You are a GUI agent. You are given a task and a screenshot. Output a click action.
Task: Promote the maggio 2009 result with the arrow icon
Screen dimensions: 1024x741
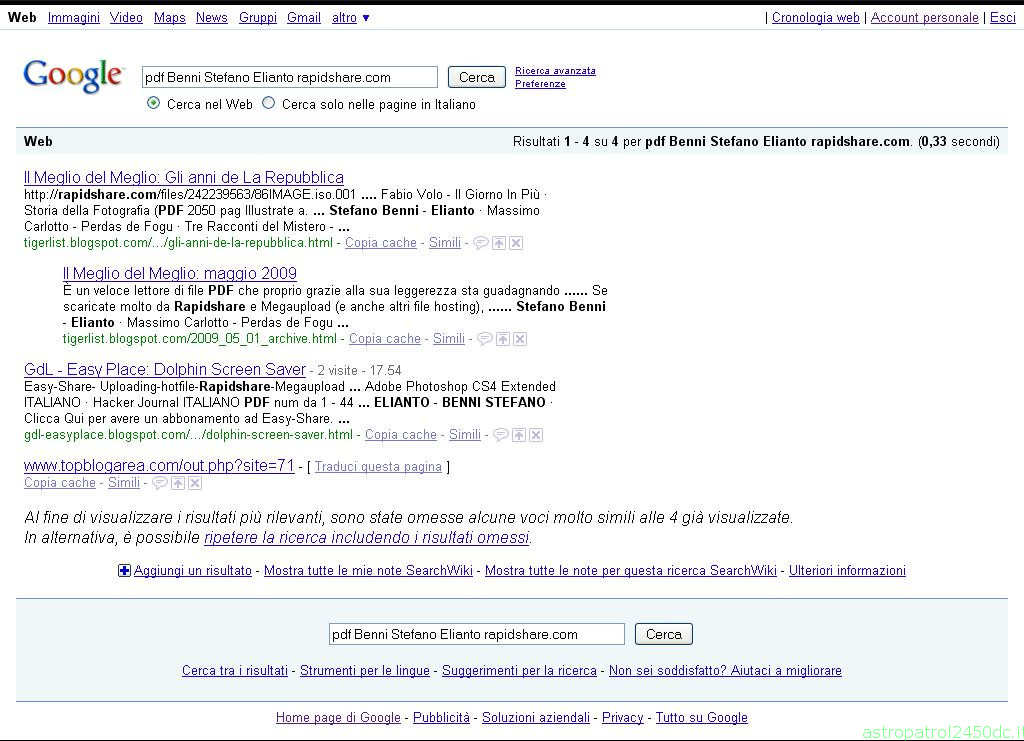(x=503, y=339)
